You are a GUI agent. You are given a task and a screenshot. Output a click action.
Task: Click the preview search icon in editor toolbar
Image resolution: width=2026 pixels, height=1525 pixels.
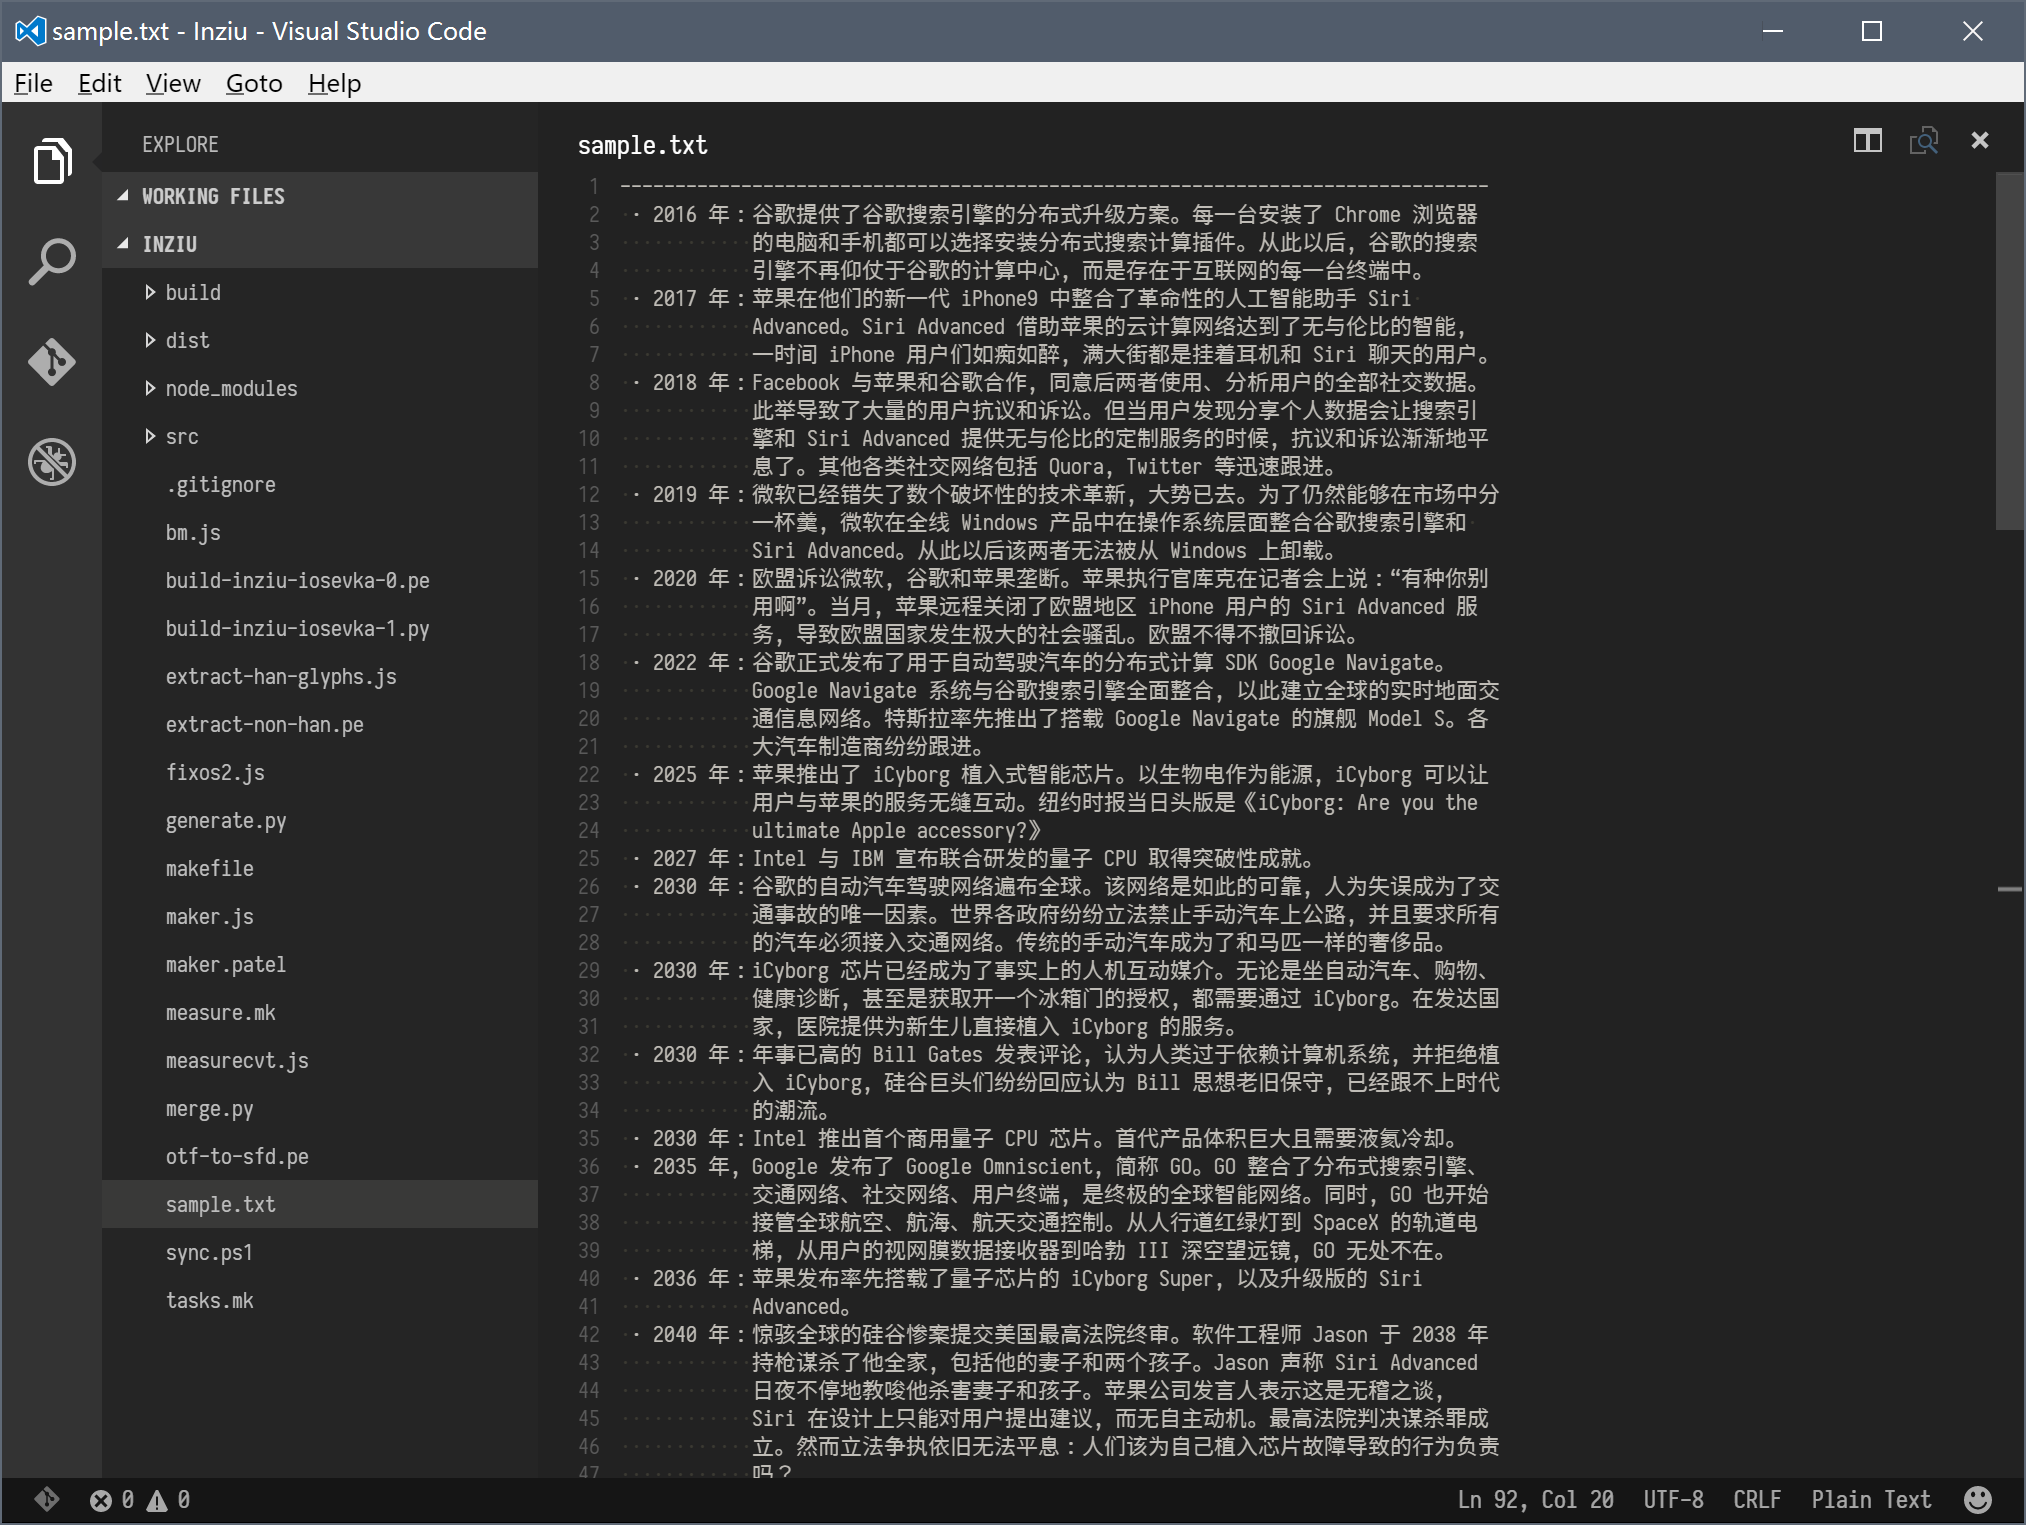click(1923, 140)
